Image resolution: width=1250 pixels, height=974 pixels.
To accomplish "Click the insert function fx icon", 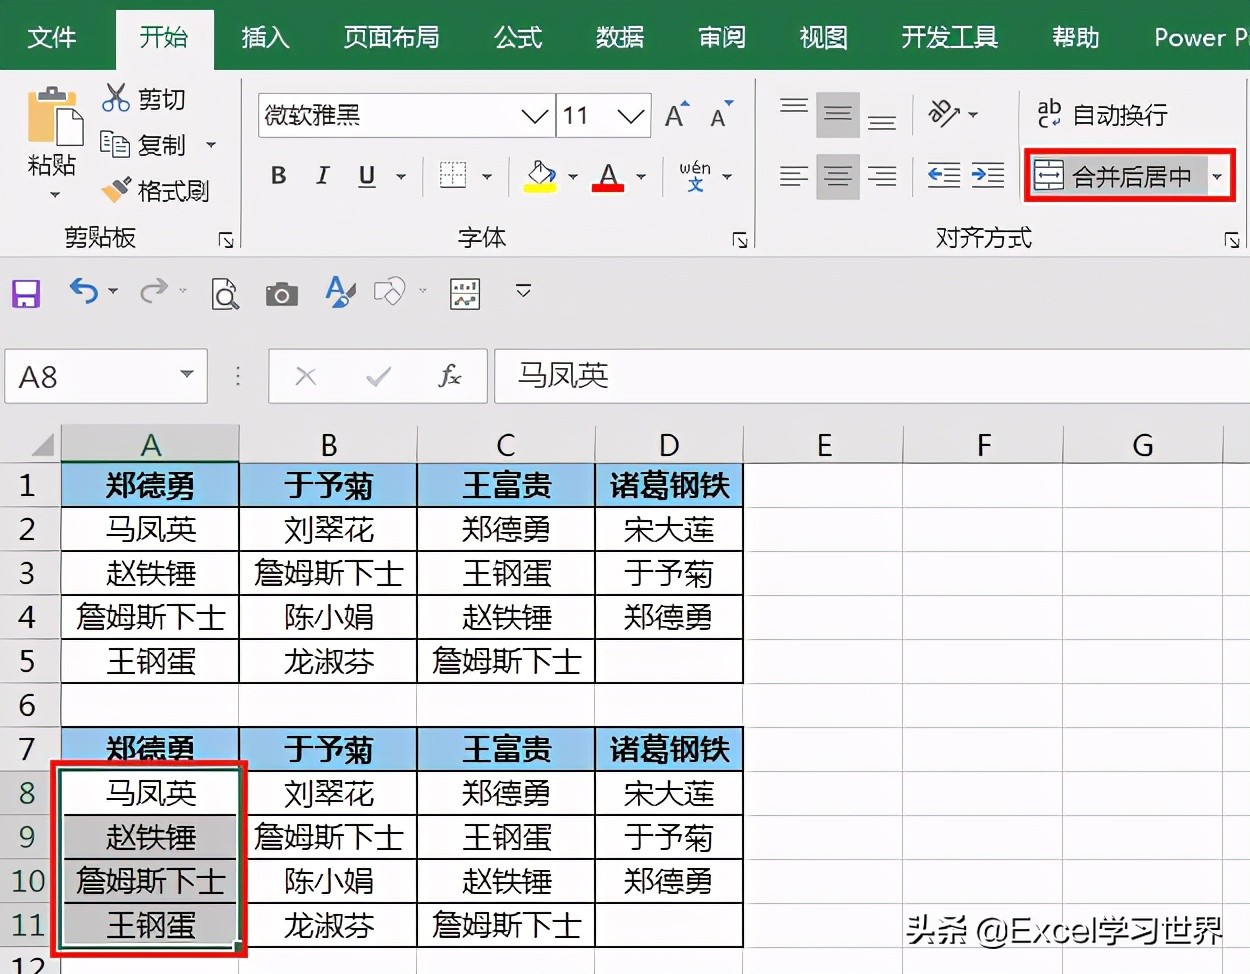I will click(450, 376).
